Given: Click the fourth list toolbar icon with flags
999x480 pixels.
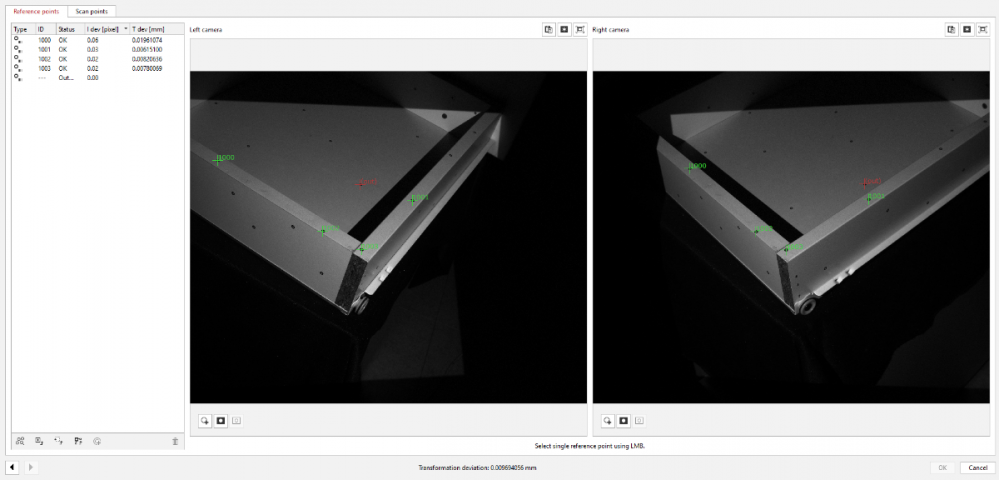Looking at the screenshot, I should coord(78,440).
